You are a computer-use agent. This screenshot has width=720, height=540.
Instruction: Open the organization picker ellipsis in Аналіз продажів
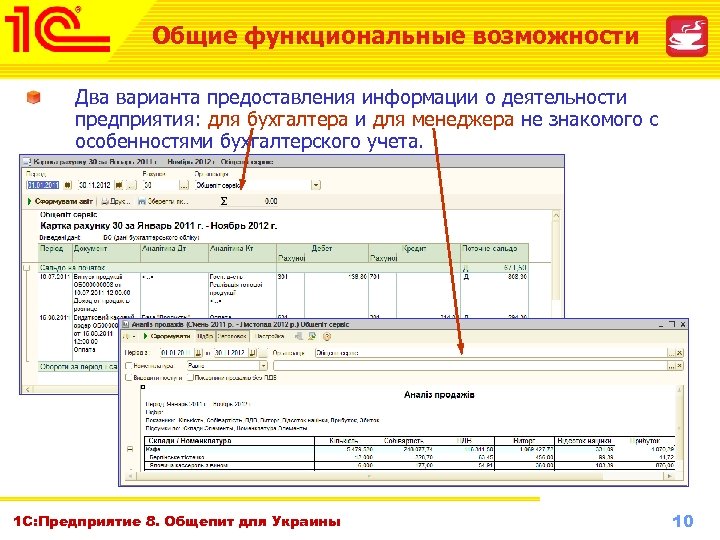[671, 353]
